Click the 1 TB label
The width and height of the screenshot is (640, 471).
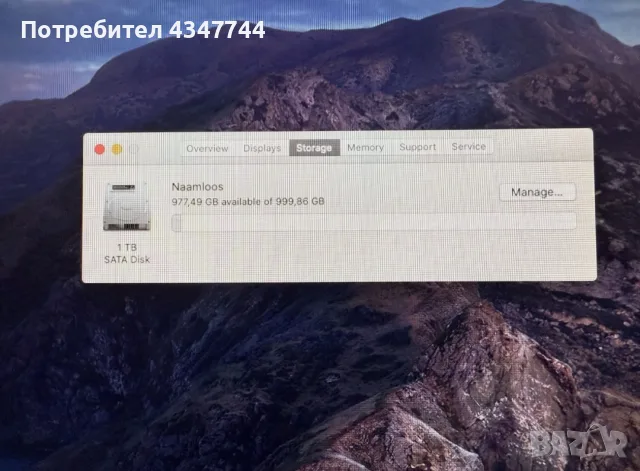tap(127, 247)
